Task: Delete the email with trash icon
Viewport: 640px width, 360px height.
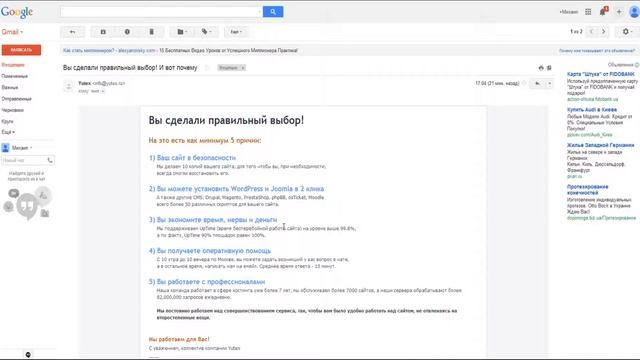Action: point(151,32)
